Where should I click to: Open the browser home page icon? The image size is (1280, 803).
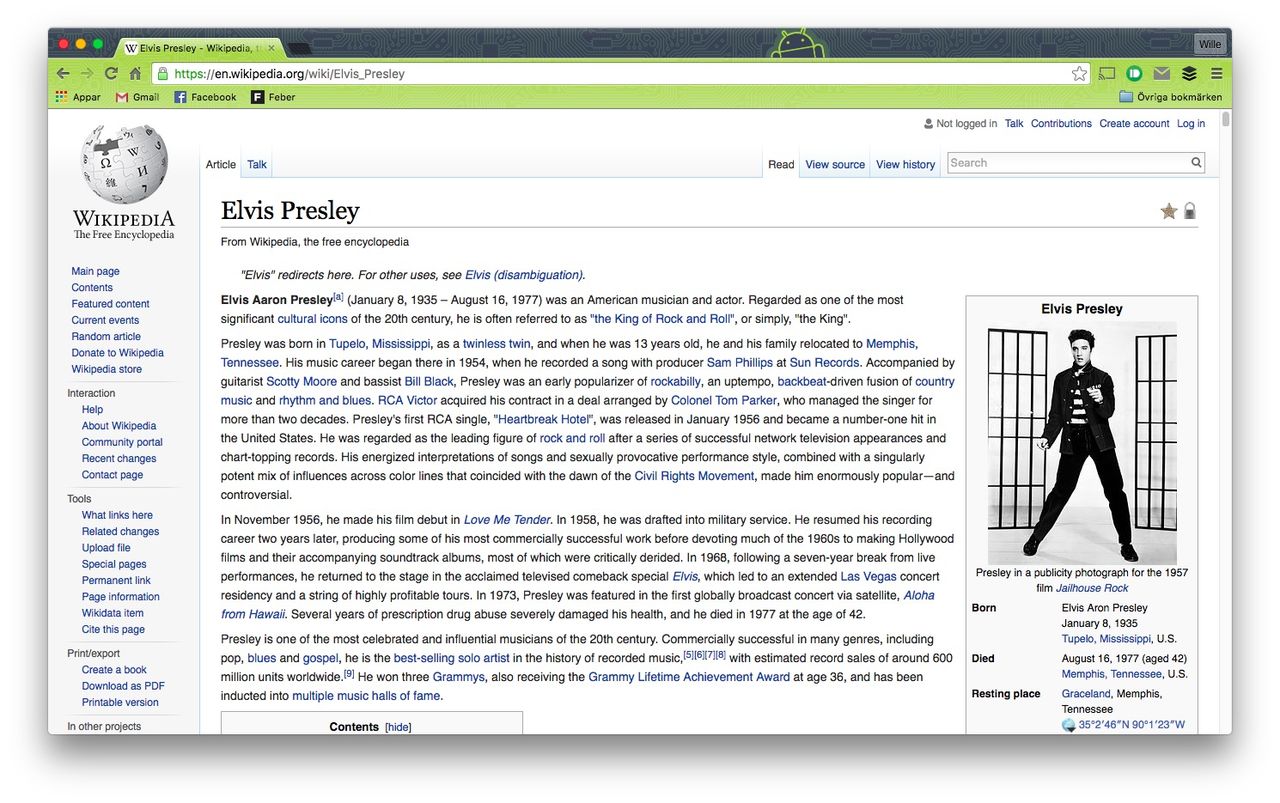coord(135,73)
